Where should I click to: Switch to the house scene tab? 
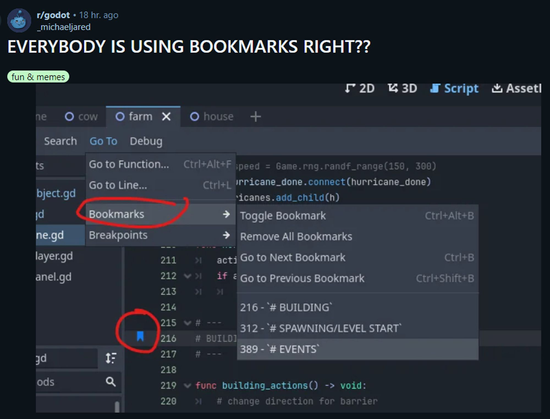212,116
